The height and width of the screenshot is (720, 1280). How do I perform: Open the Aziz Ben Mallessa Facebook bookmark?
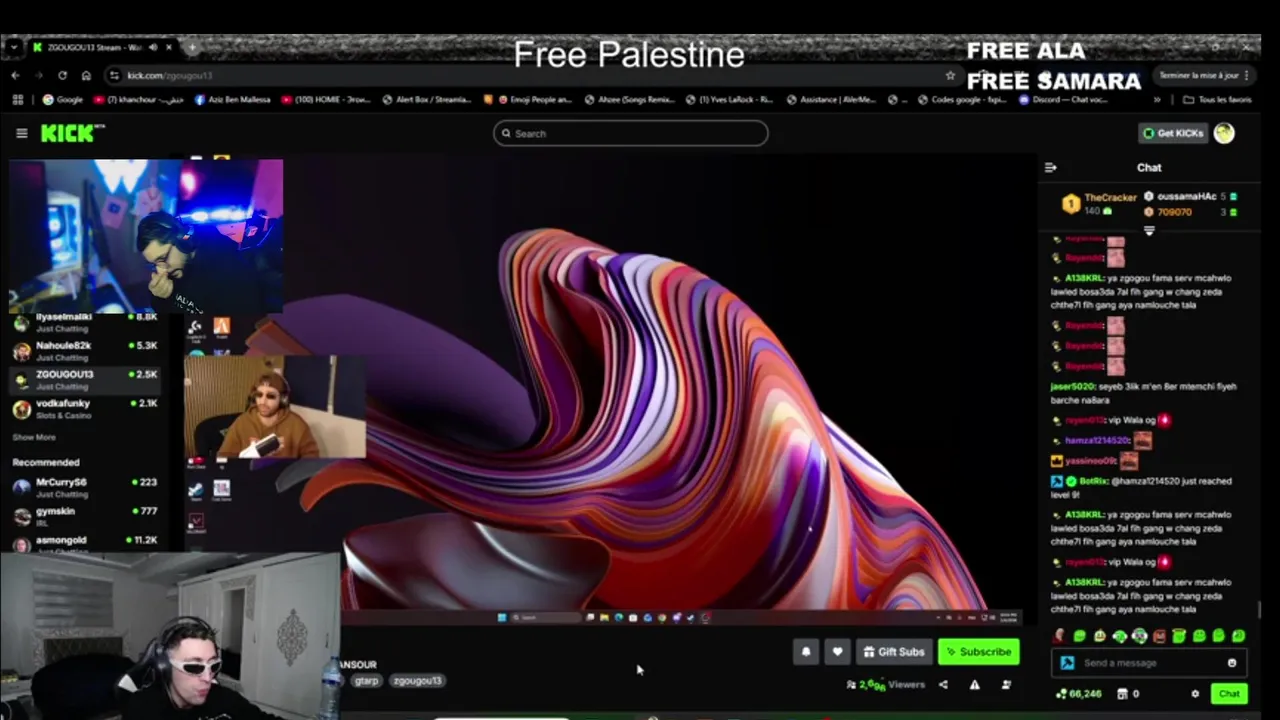tap(232, 100)
